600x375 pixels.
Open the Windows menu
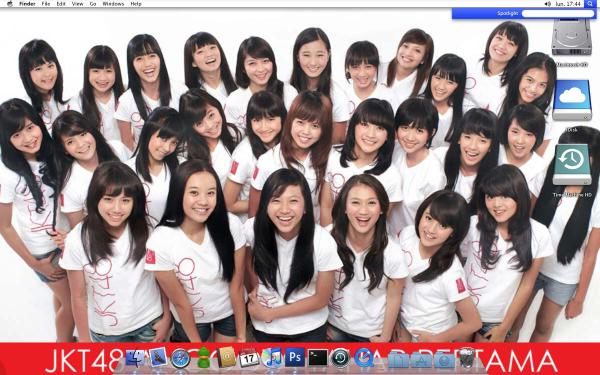click(113, 4)
